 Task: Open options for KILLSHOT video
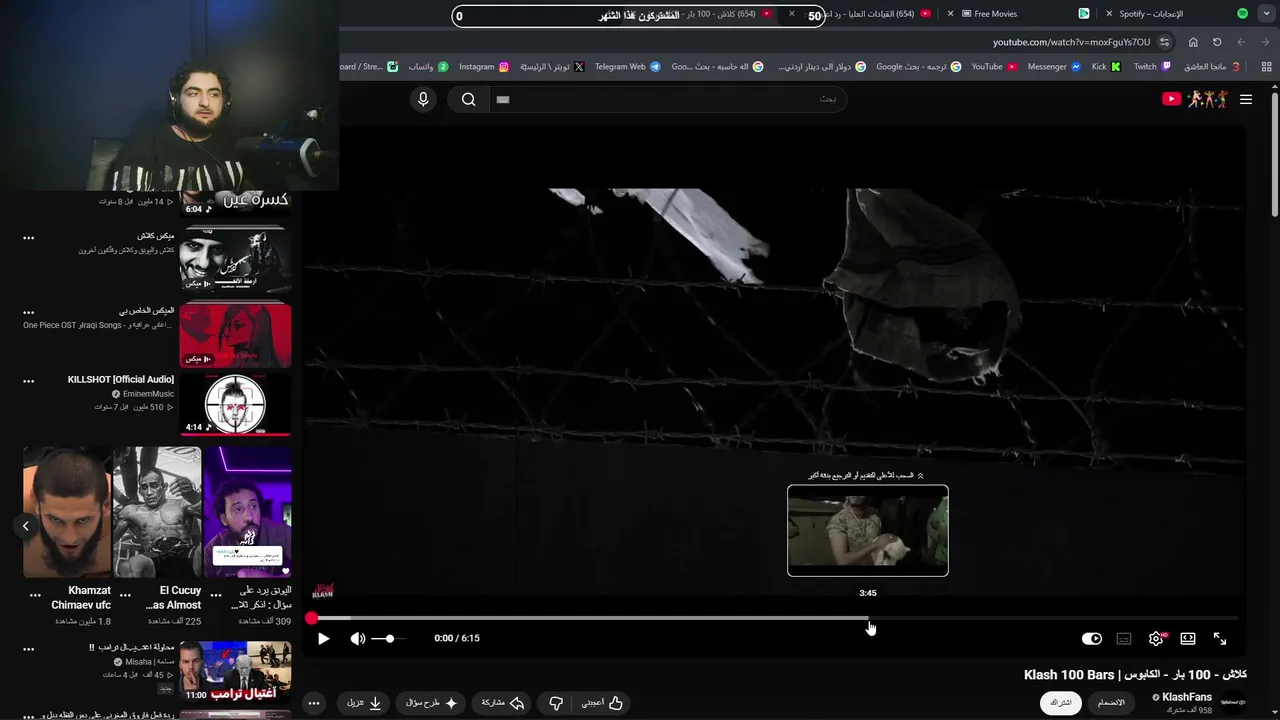pos(29,381)
